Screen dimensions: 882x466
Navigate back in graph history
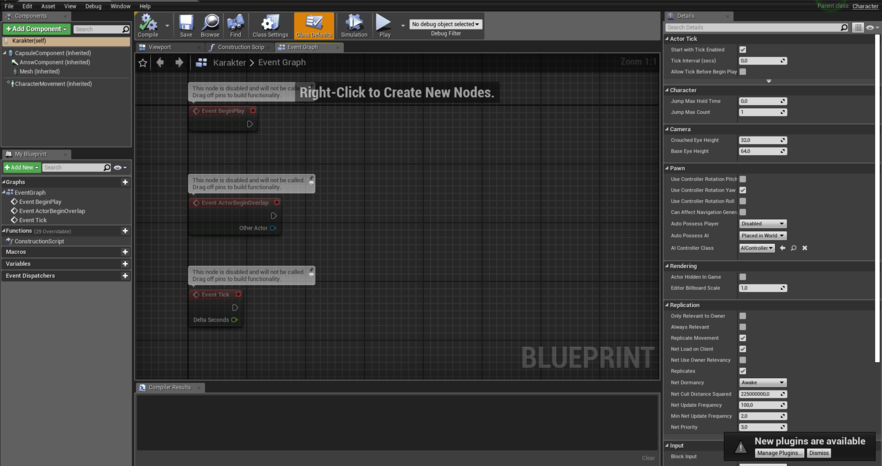[x=160, y=62]
